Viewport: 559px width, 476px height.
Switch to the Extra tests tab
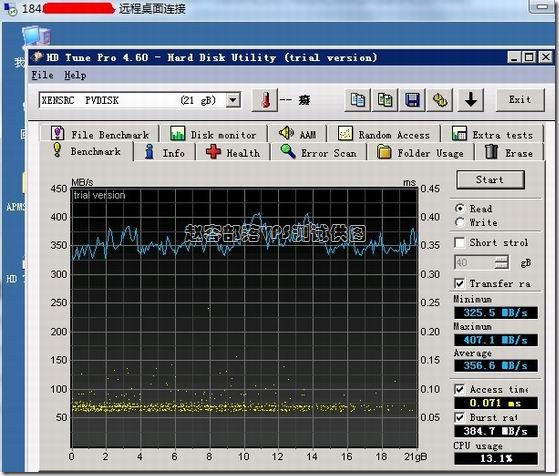click(x=492, y=134)
